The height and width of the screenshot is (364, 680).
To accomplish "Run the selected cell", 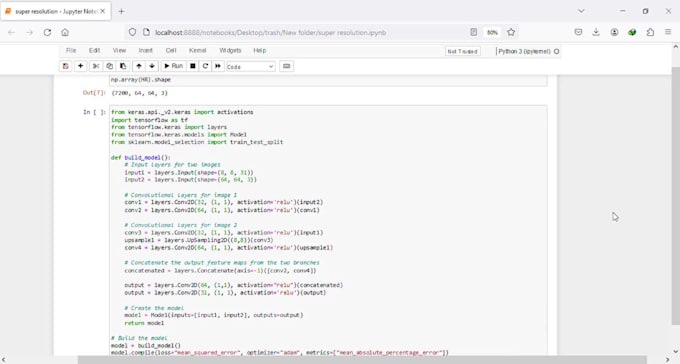I will click(173, 66).
